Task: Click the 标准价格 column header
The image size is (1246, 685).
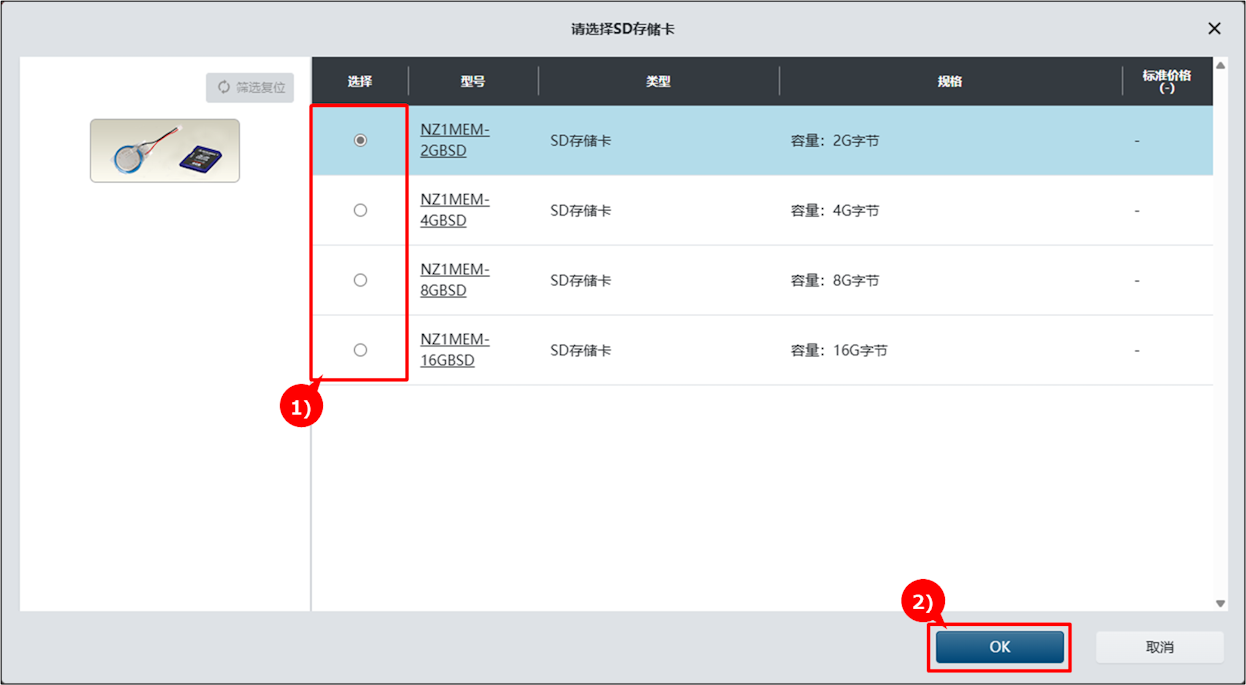Action: tap(1166, 81)
